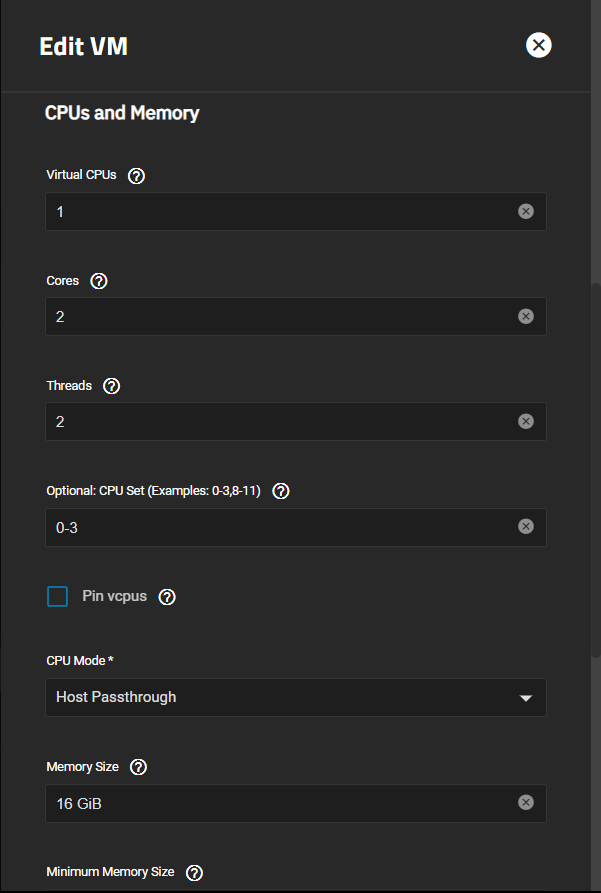
Task: Enable the Pin vcpus checkbox
Action: (x=58, y=596)
